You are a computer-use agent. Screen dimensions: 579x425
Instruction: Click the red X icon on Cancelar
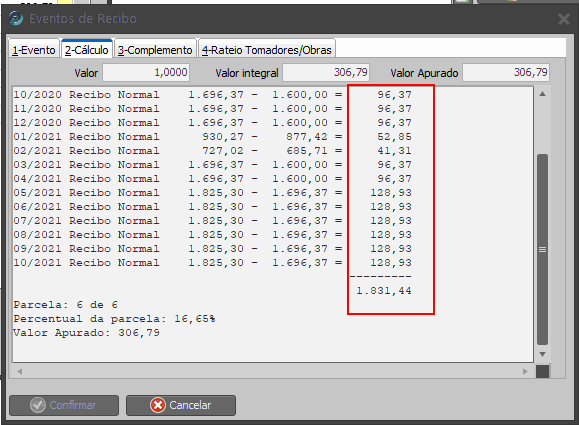click(x=158, y=405)
